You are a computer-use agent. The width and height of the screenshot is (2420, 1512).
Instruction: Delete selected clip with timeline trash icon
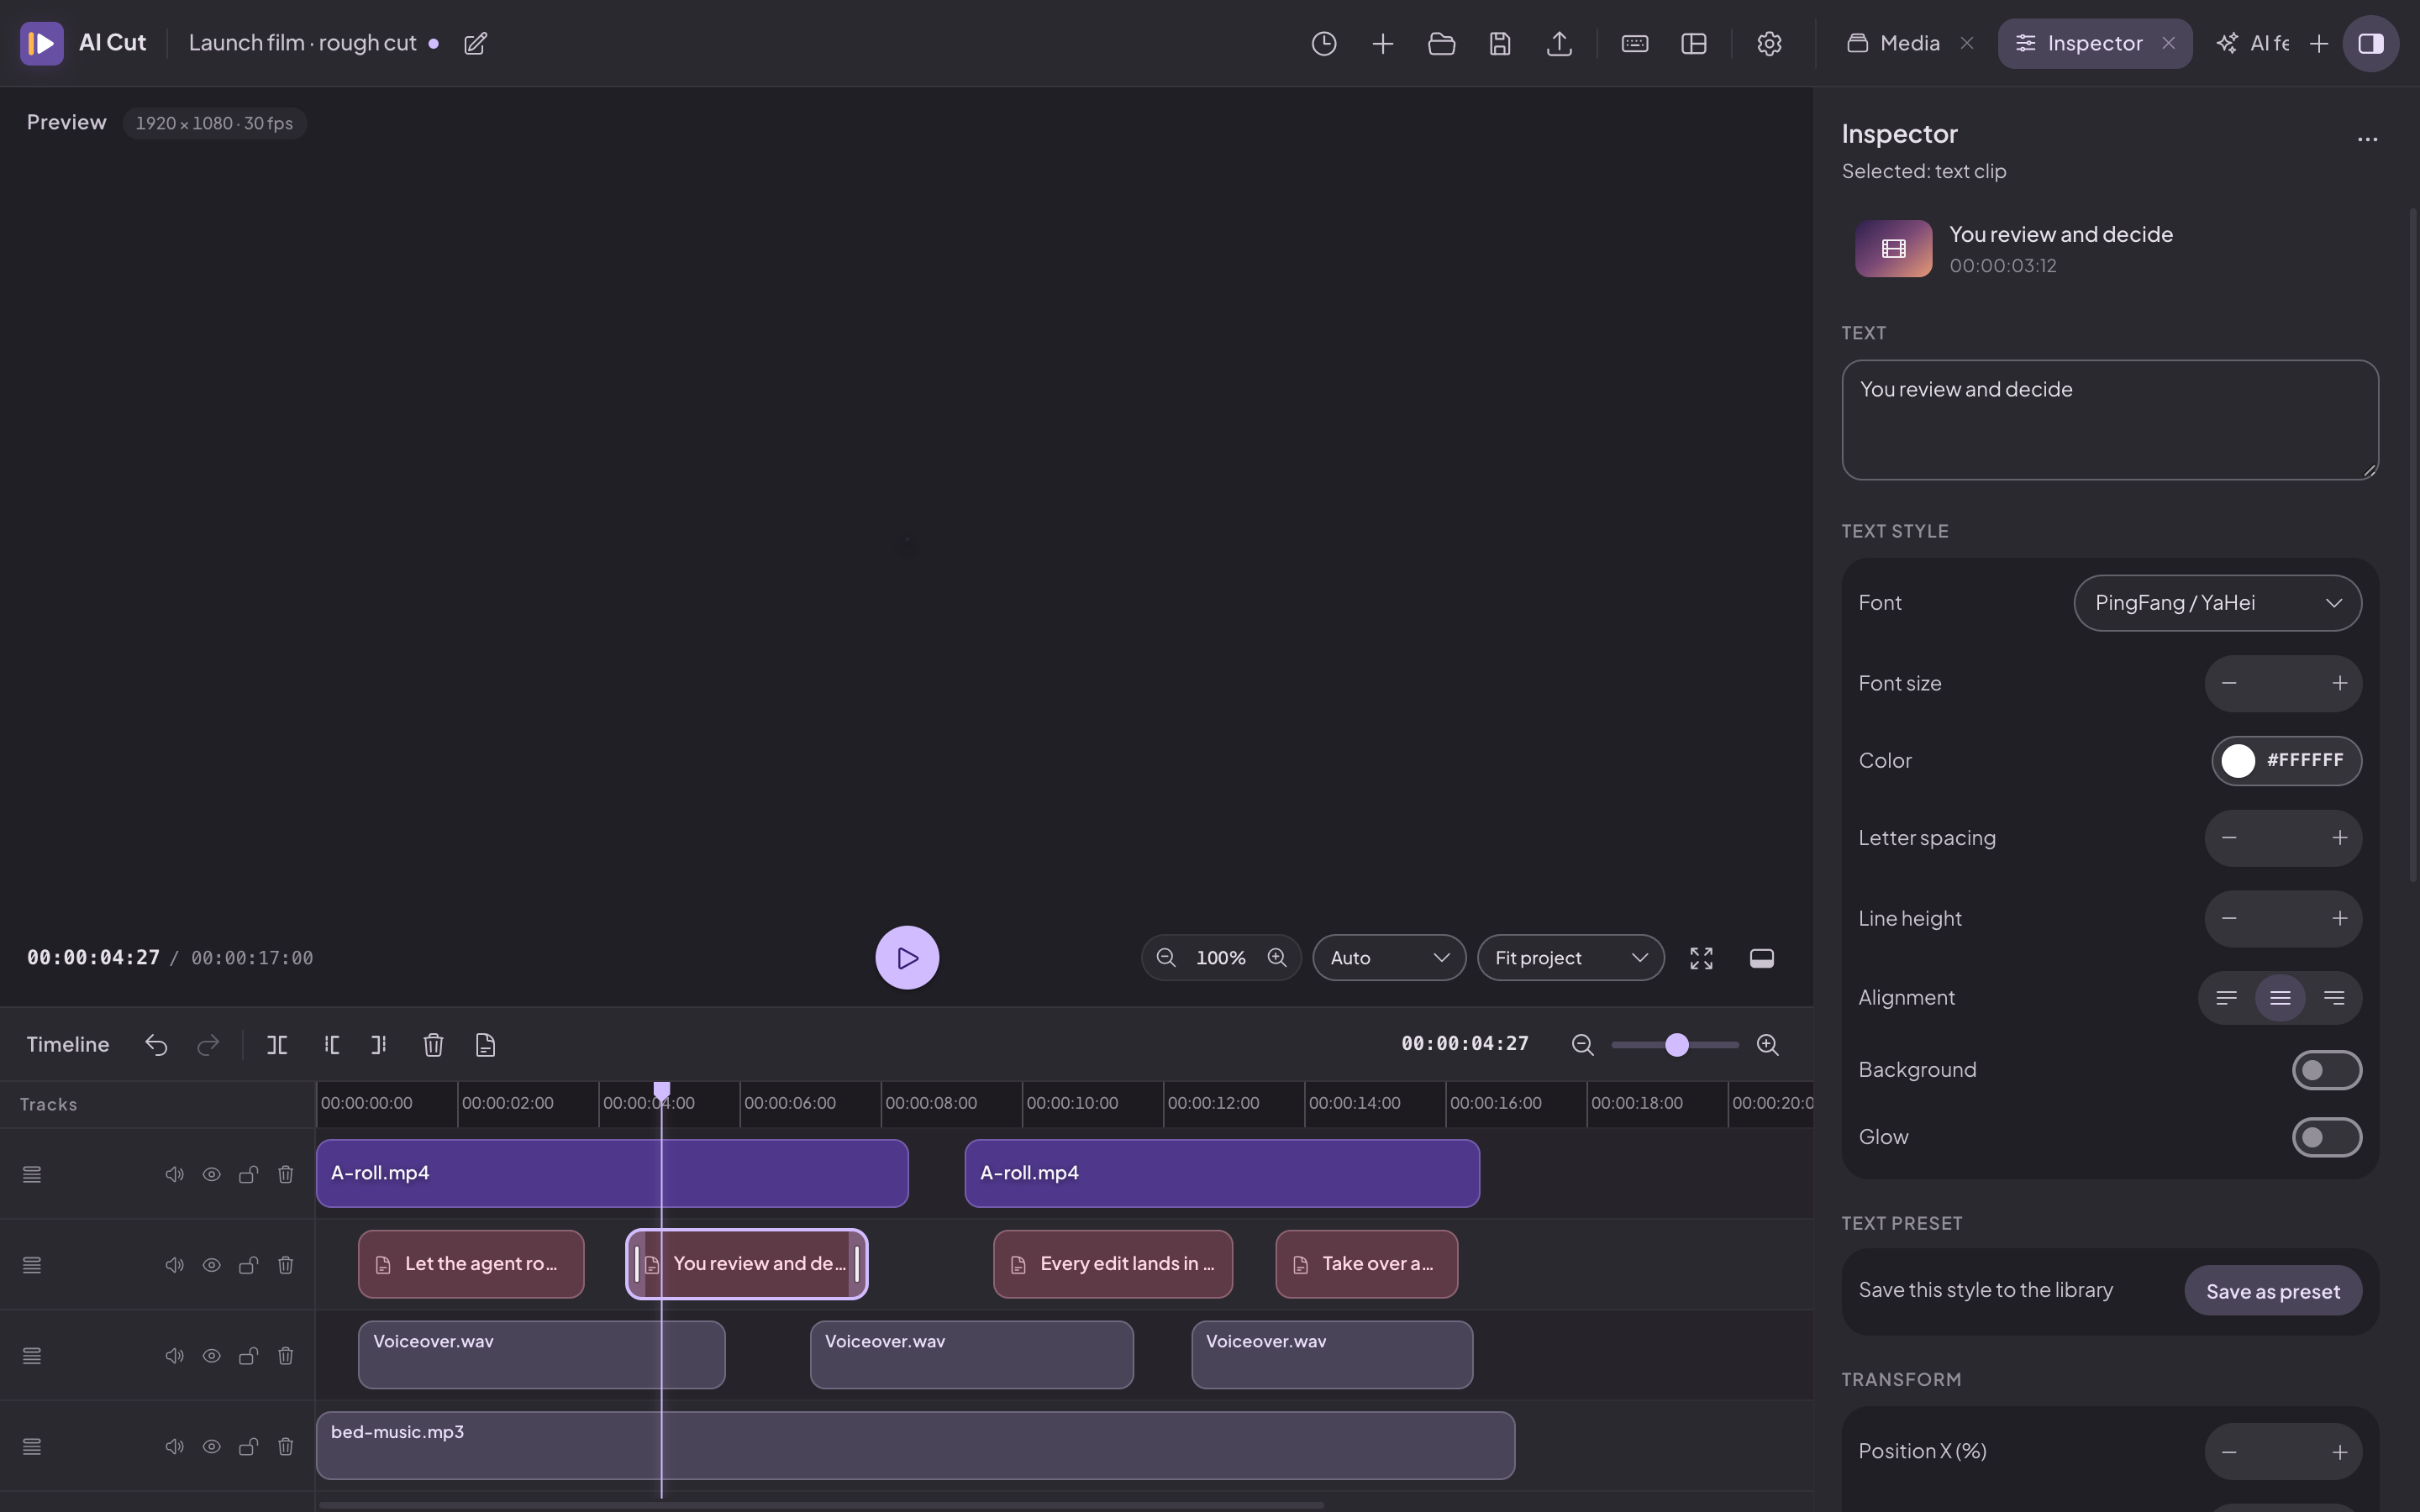tap(433, 1045)
